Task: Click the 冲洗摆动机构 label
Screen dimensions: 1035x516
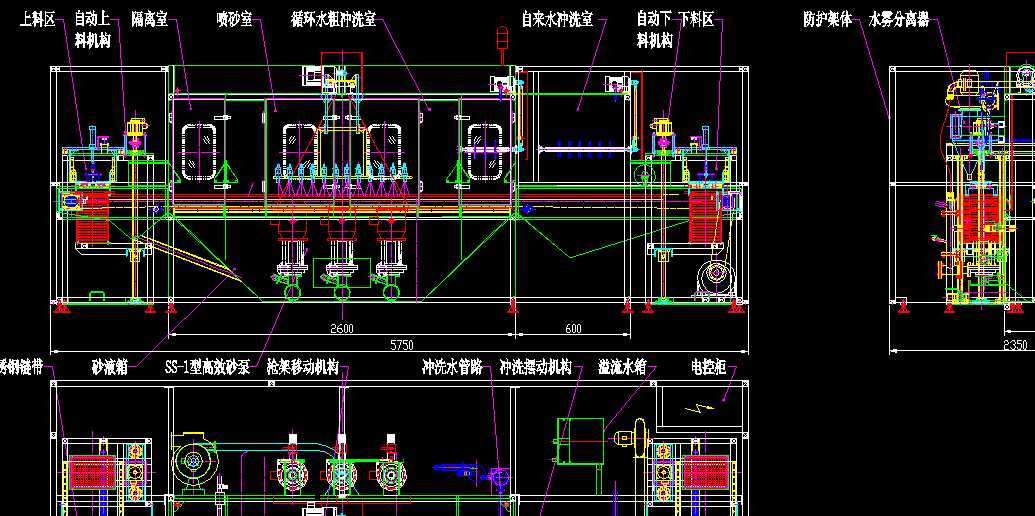Action: pyautogui.click(x=535, y=368)
